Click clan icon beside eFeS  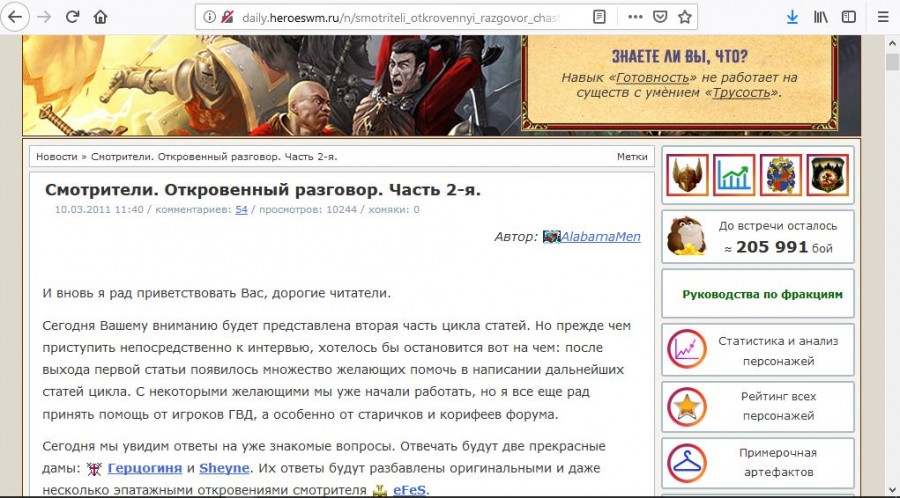(x=379, y=491)
